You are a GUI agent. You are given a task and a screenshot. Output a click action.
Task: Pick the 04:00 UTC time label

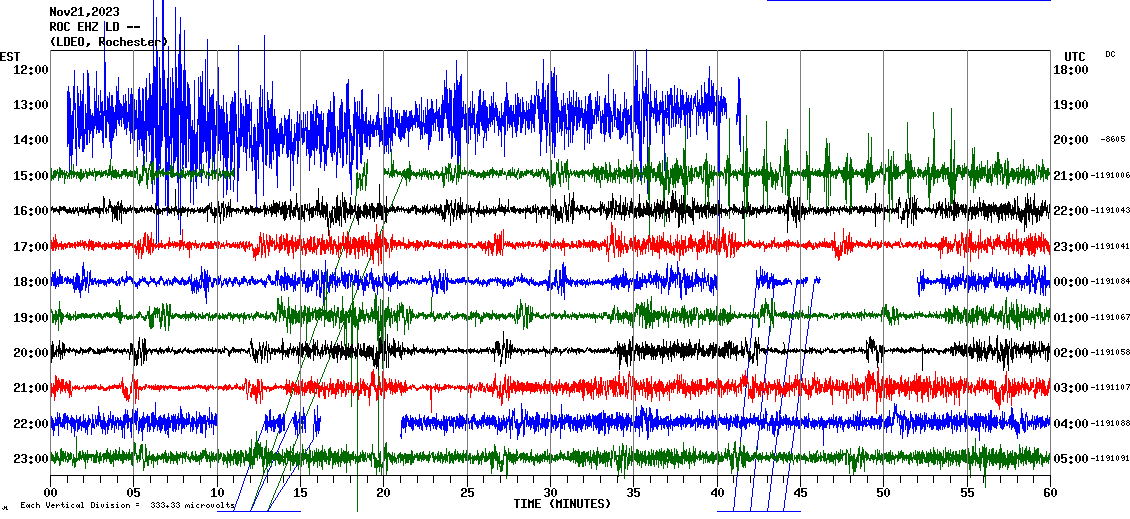click(1071, 423)
